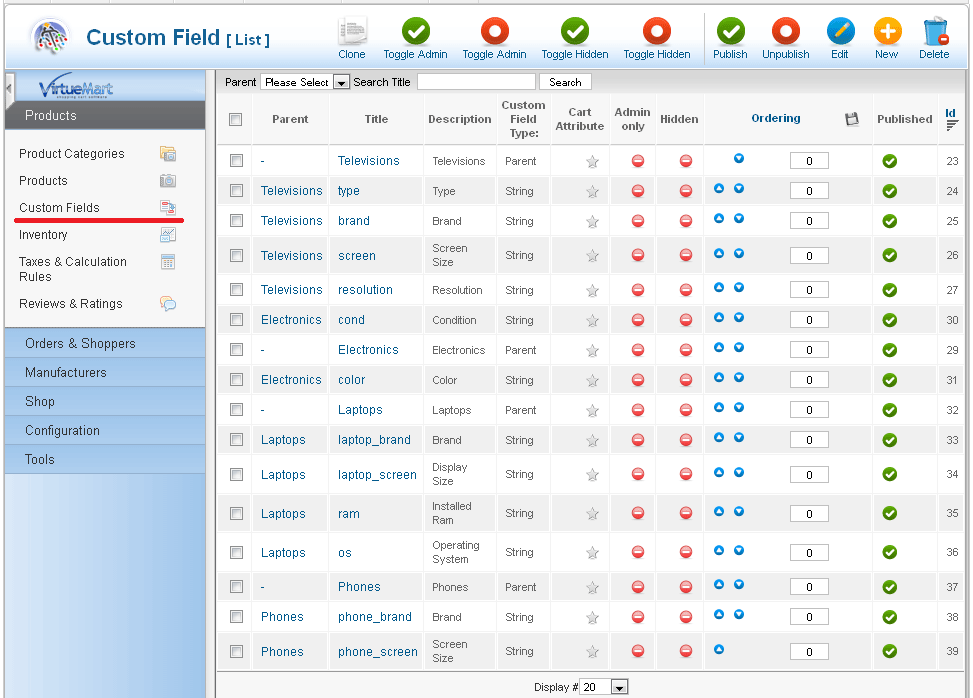
Task: Click the Search button
Action: click(565, 82)
